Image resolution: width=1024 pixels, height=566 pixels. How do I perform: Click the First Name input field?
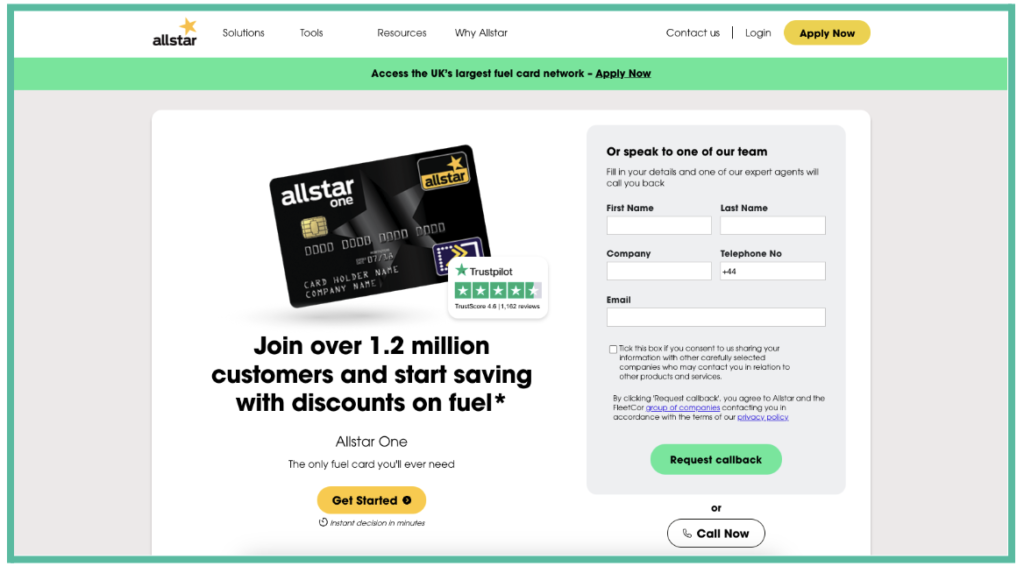(659, 225)
